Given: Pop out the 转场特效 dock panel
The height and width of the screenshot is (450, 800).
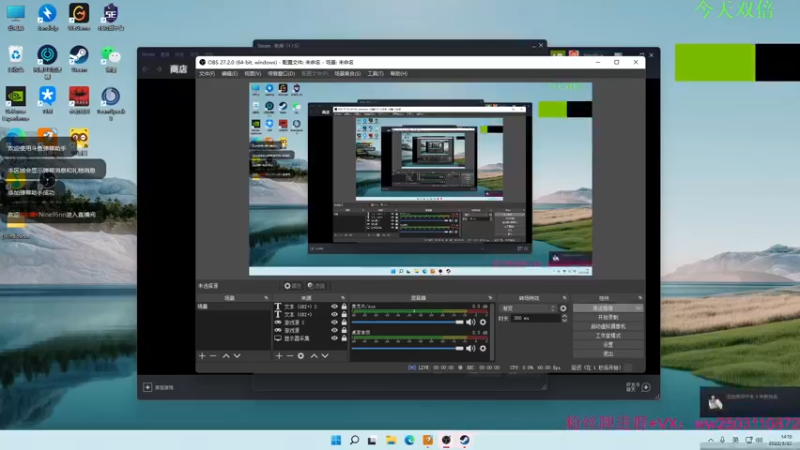Looking at the screenshot, I should (x=564, y=298).
